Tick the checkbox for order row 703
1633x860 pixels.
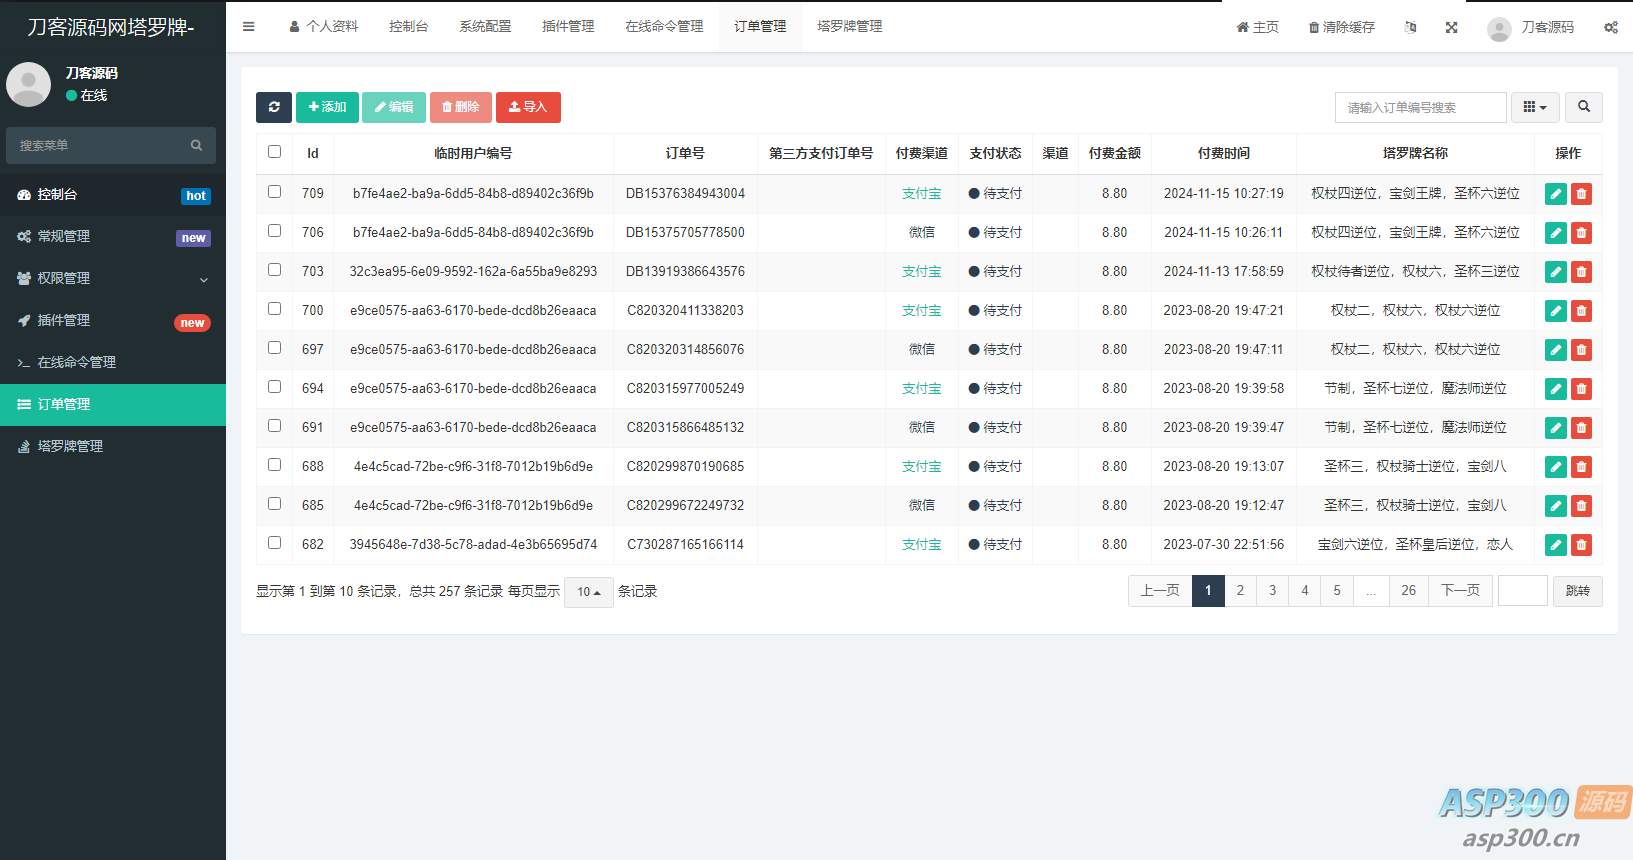tap(274, 270)
